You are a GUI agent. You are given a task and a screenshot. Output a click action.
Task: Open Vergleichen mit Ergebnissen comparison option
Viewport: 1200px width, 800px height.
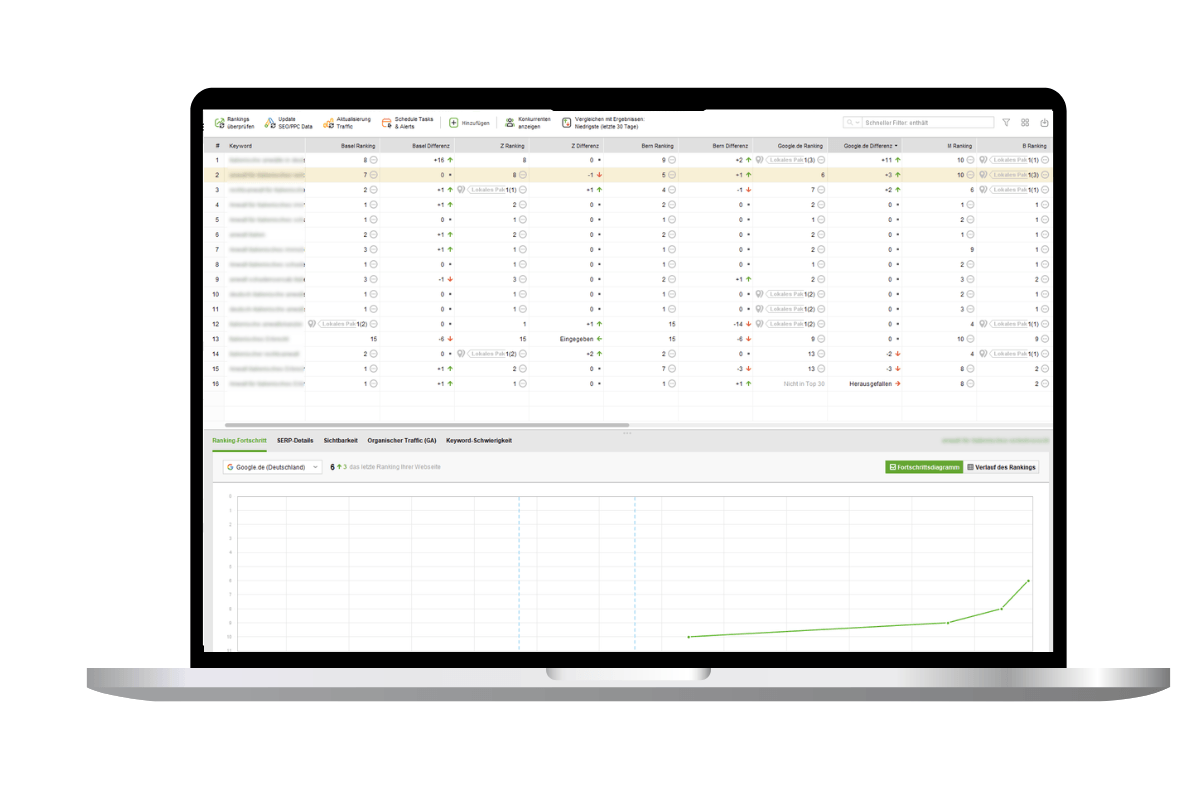[604, 123]
